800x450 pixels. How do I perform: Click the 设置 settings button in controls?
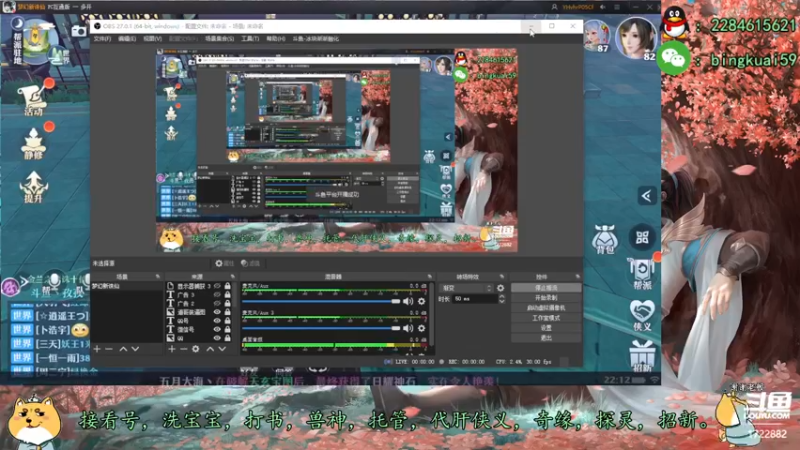546,328
